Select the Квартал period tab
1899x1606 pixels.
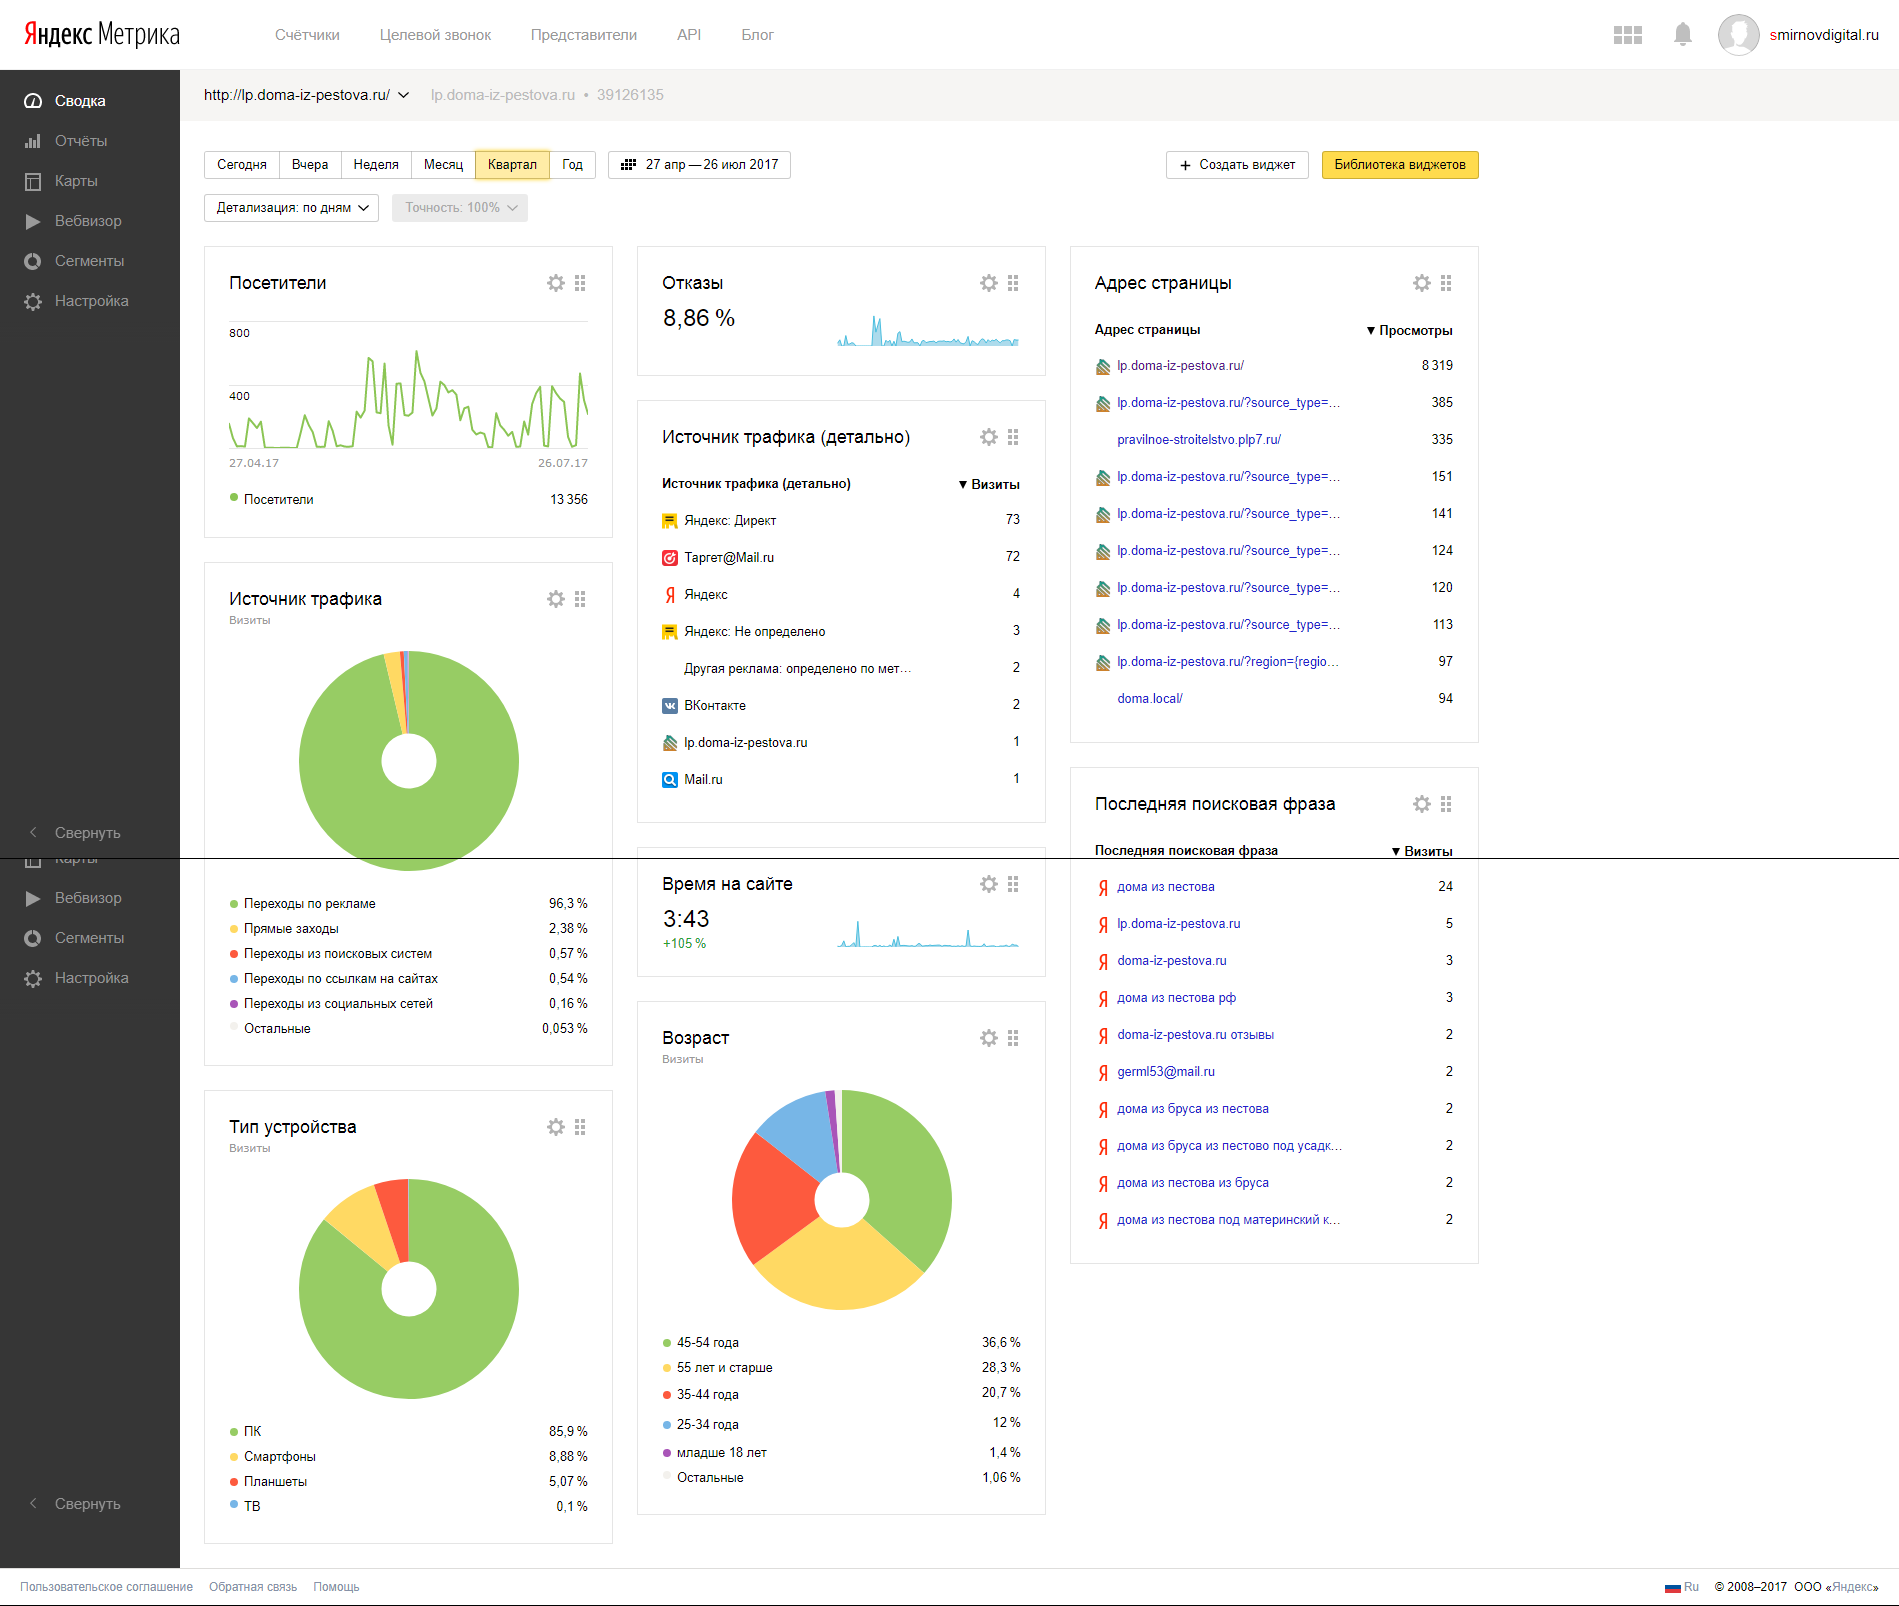512,165
